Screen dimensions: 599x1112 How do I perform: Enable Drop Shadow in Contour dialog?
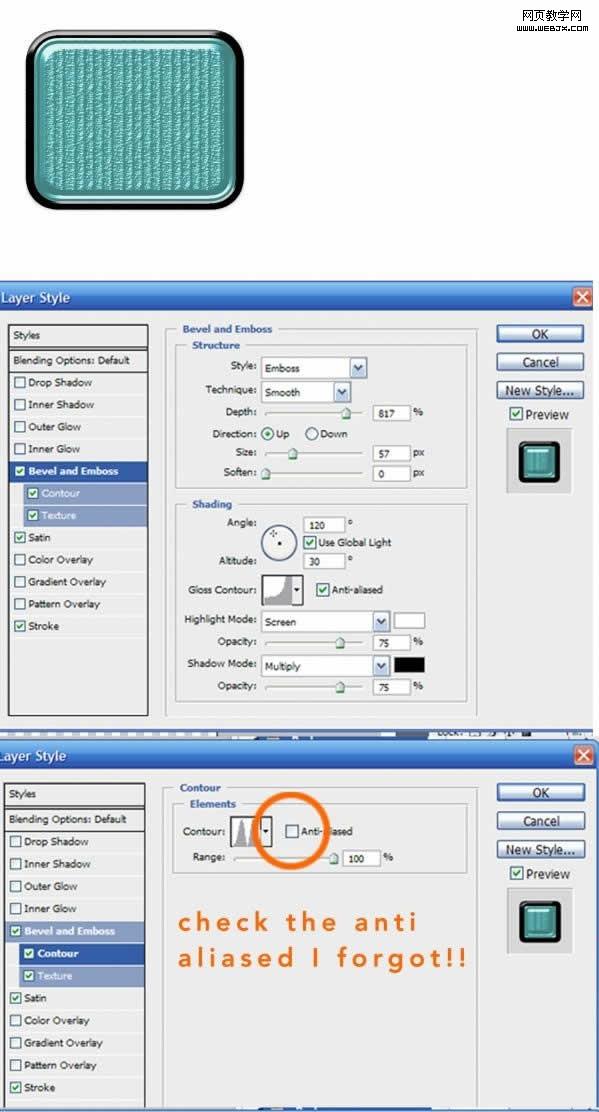[16, 842]
